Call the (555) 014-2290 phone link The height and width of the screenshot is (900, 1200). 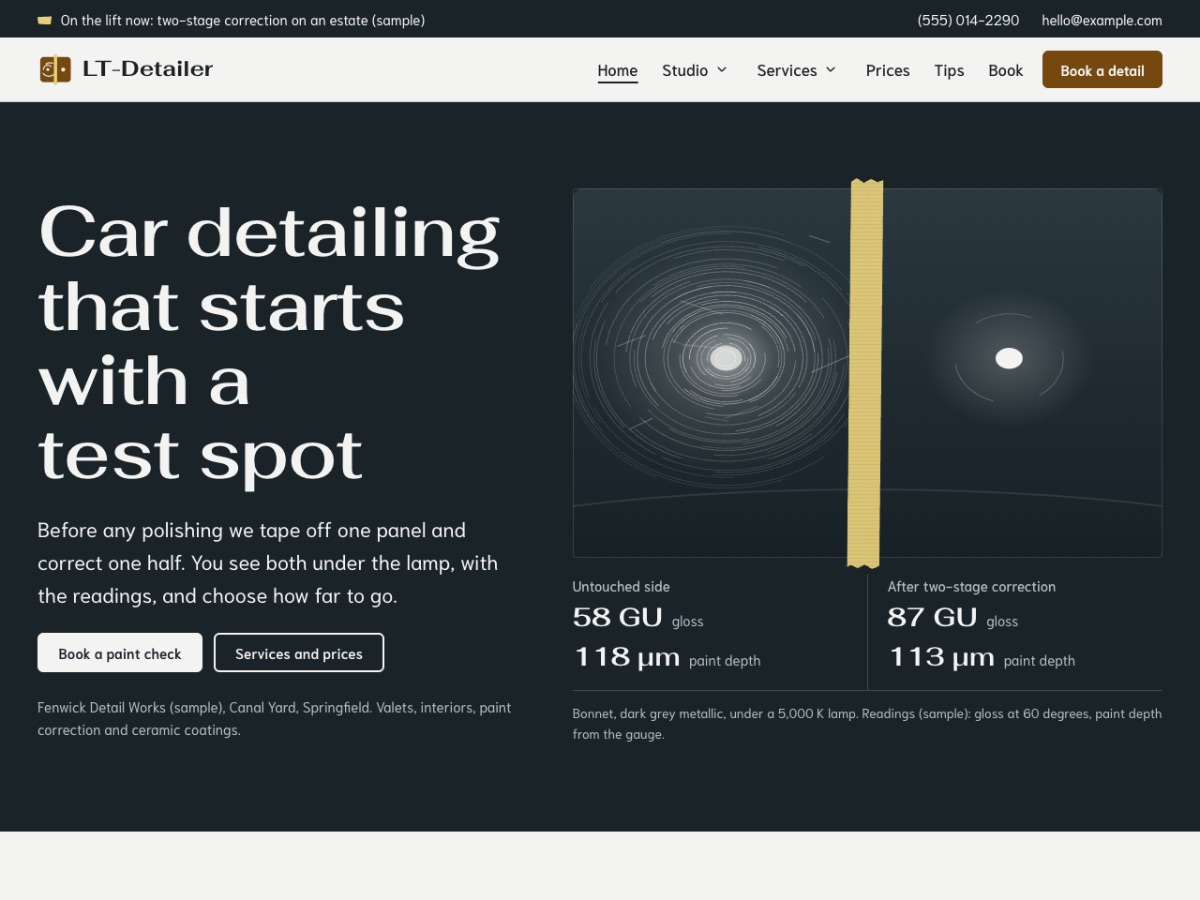point(968,20)
